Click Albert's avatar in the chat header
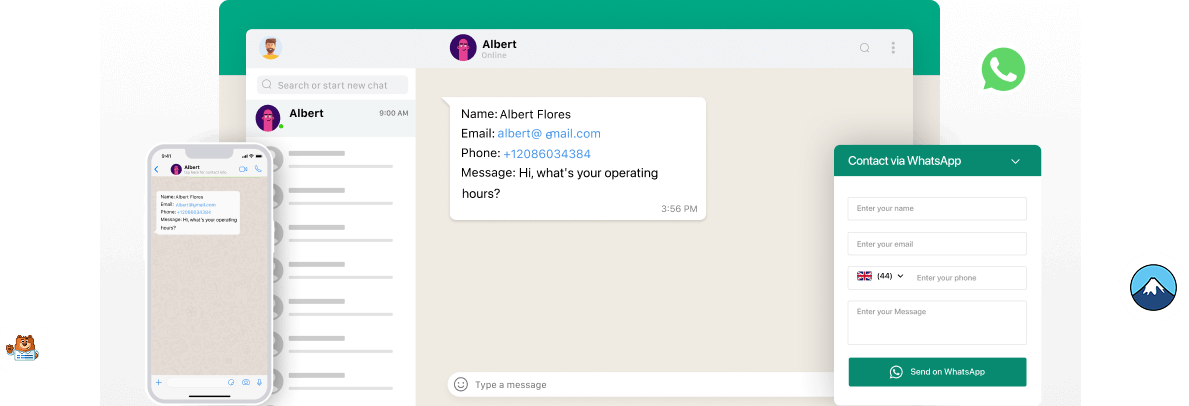Viewport: 1189px width, 406px height. [x=463, y=47]
